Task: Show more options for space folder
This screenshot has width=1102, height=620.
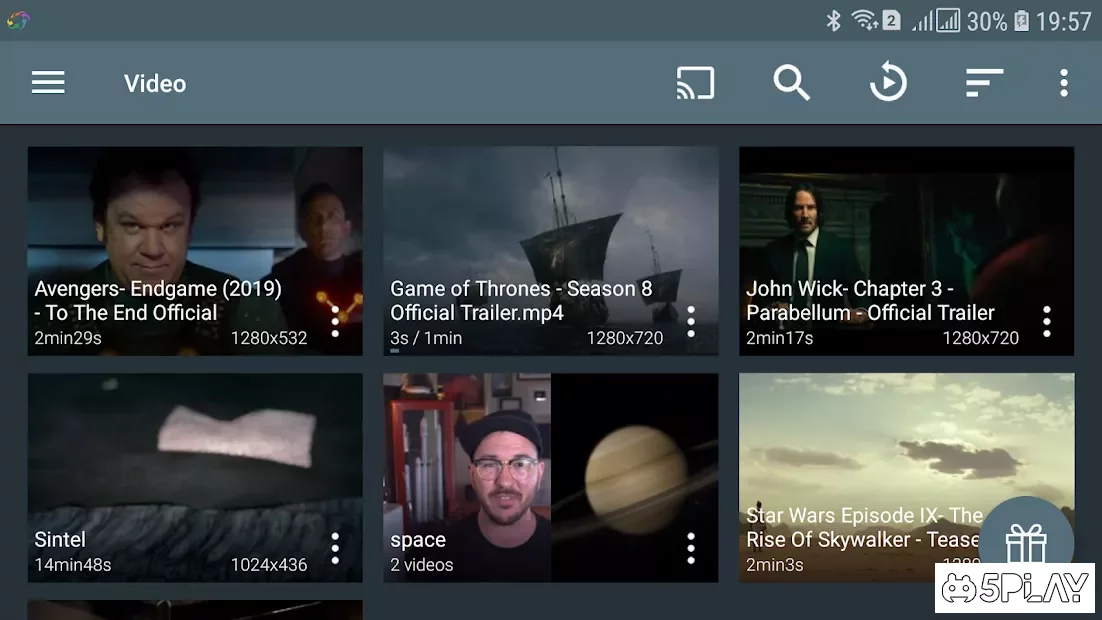Action: [x=691, y=548]
